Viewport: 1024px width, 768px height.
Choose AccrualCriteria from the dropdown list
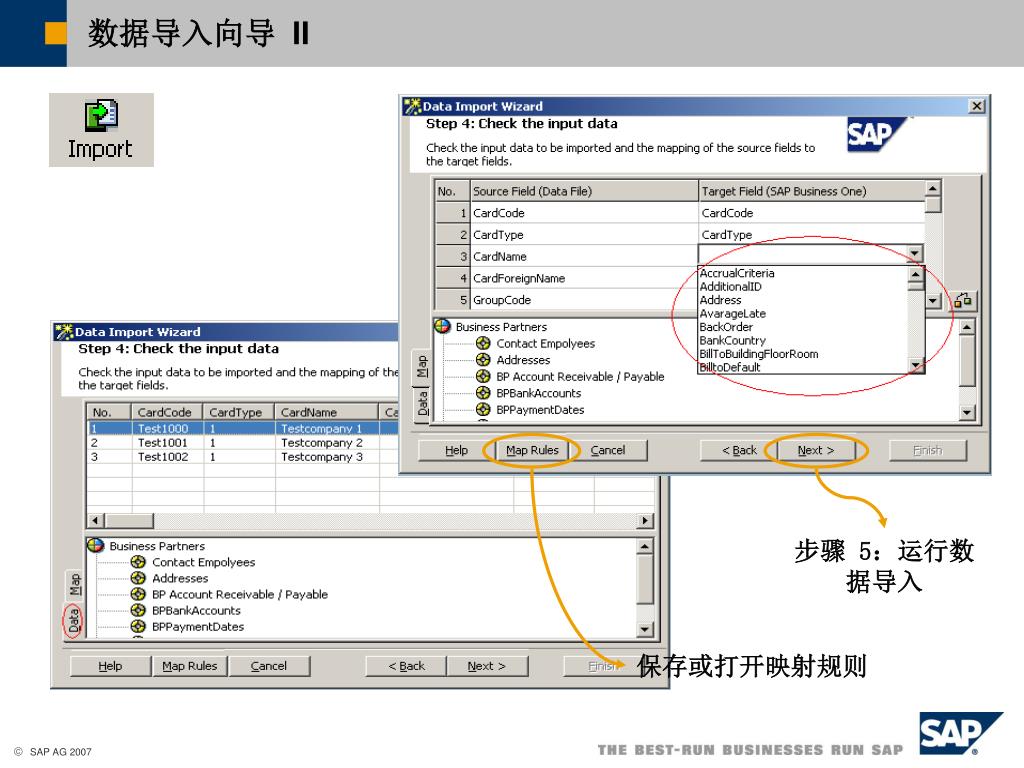737,273
